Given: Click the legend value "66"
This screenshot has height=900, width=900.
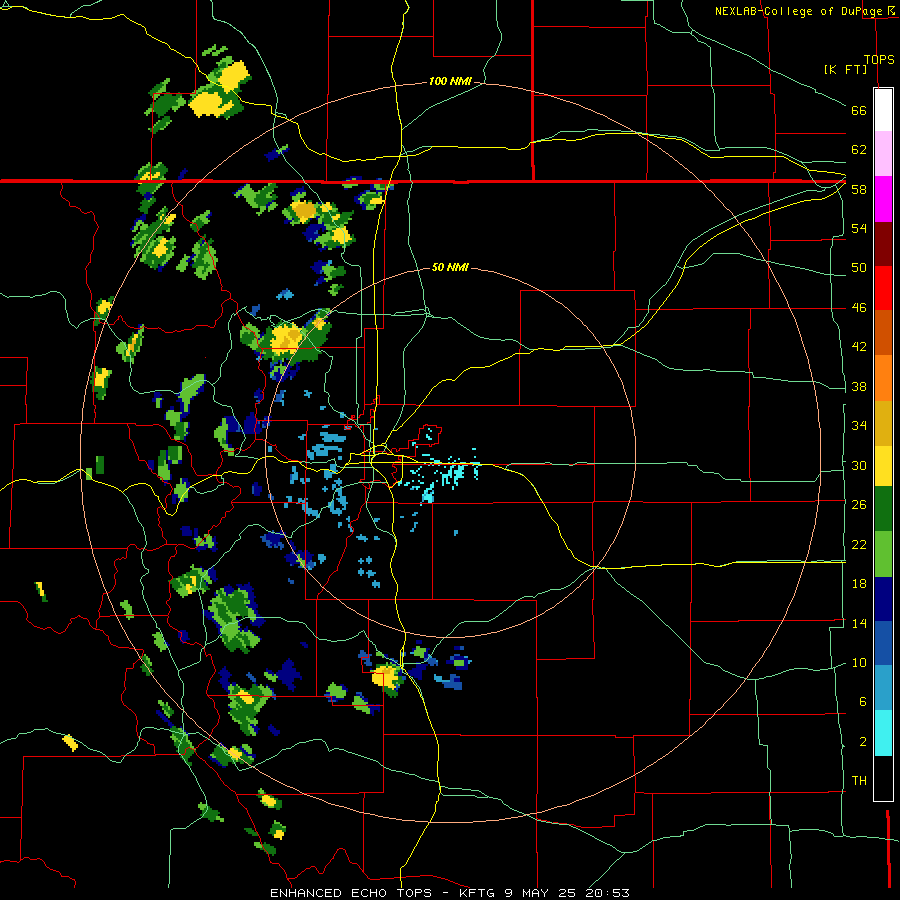Looking at the screenshot, I should click(x=859, y=110).
